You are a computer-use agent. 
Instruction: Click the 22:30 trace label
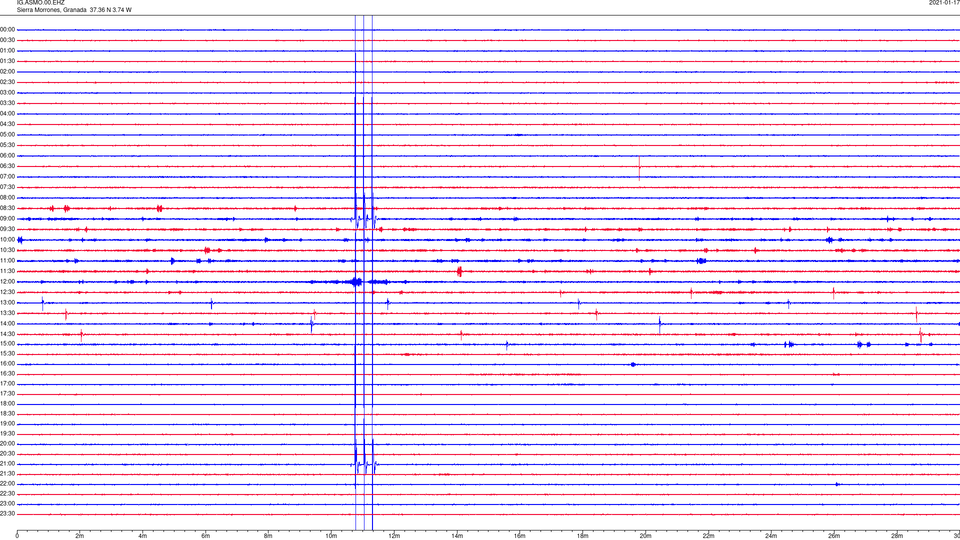pyautogui.click(x=7, y=493)
